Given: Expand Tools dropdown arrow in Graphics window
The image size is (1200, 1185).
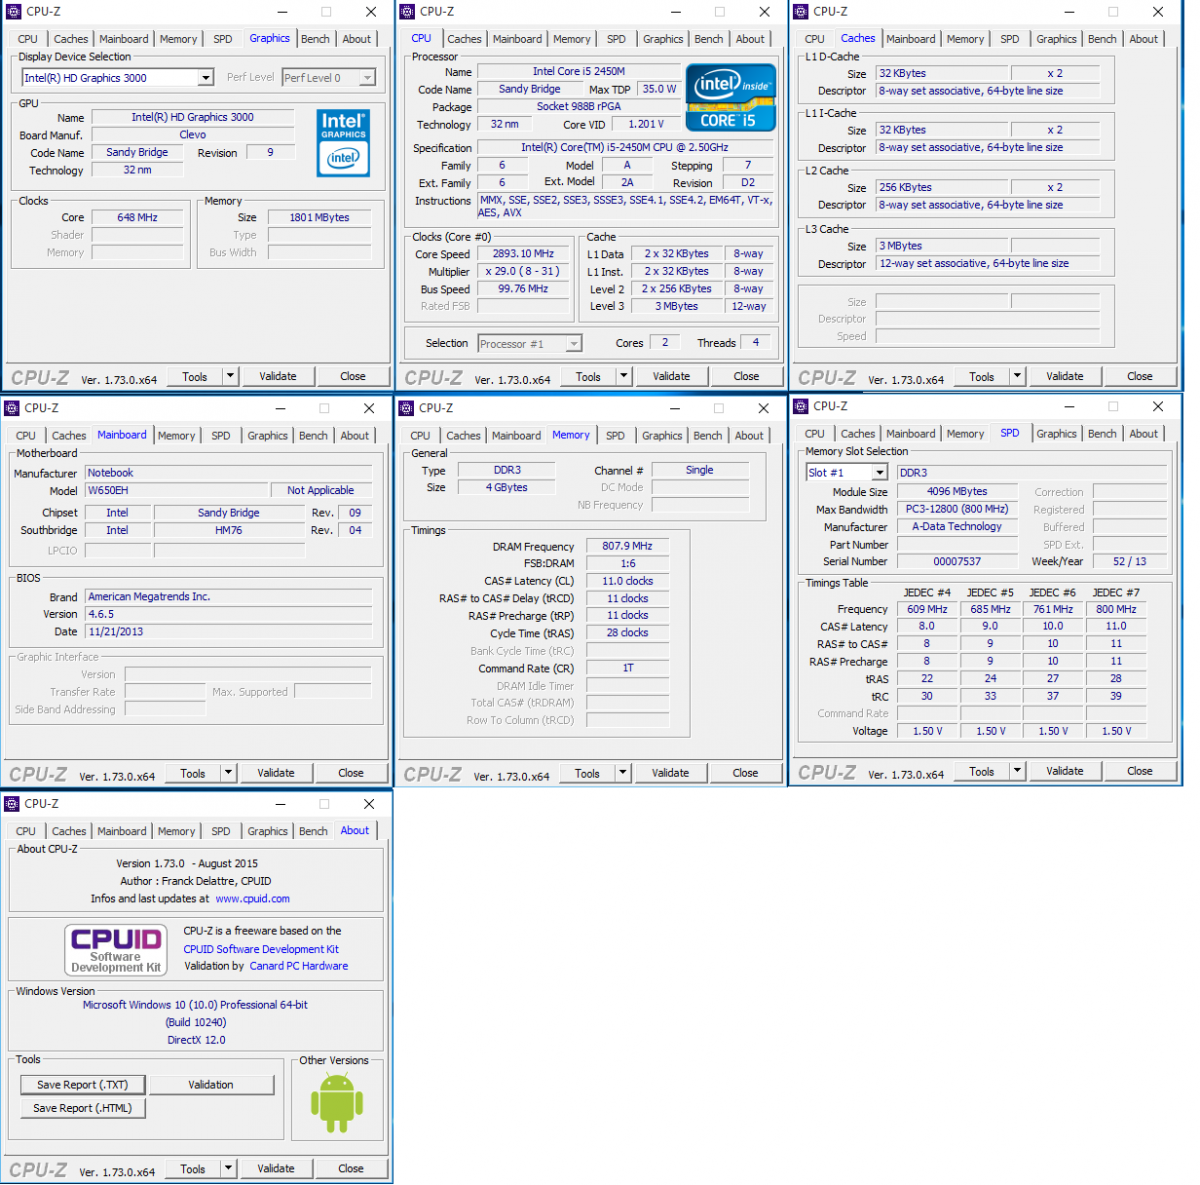Looking at the screenshot, I should 230,377.
